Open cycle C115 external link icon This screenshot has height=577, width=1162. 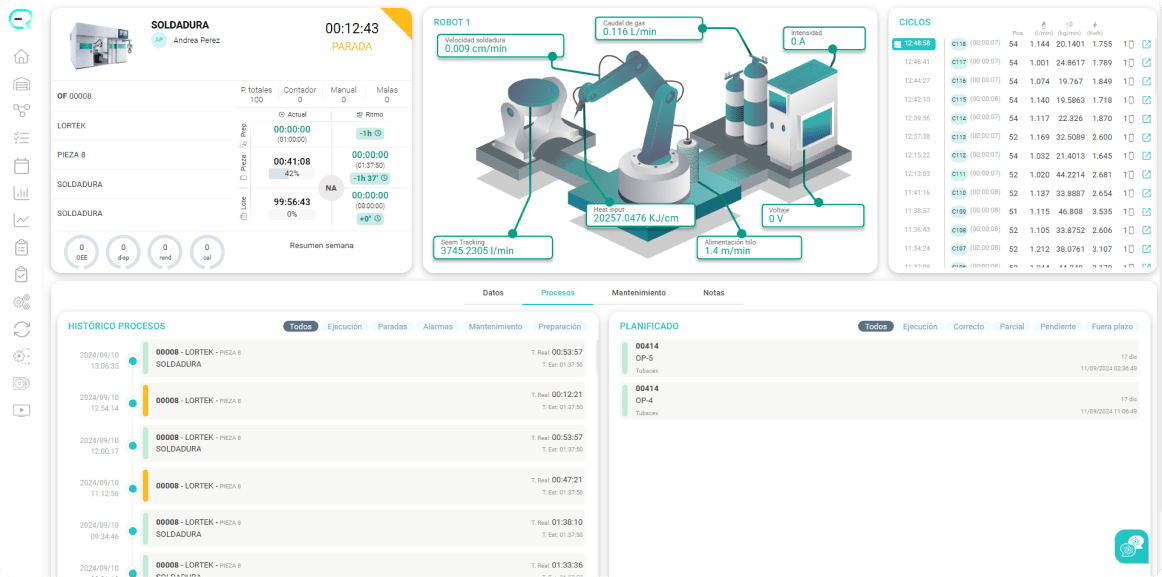[x=1146, y=99]
